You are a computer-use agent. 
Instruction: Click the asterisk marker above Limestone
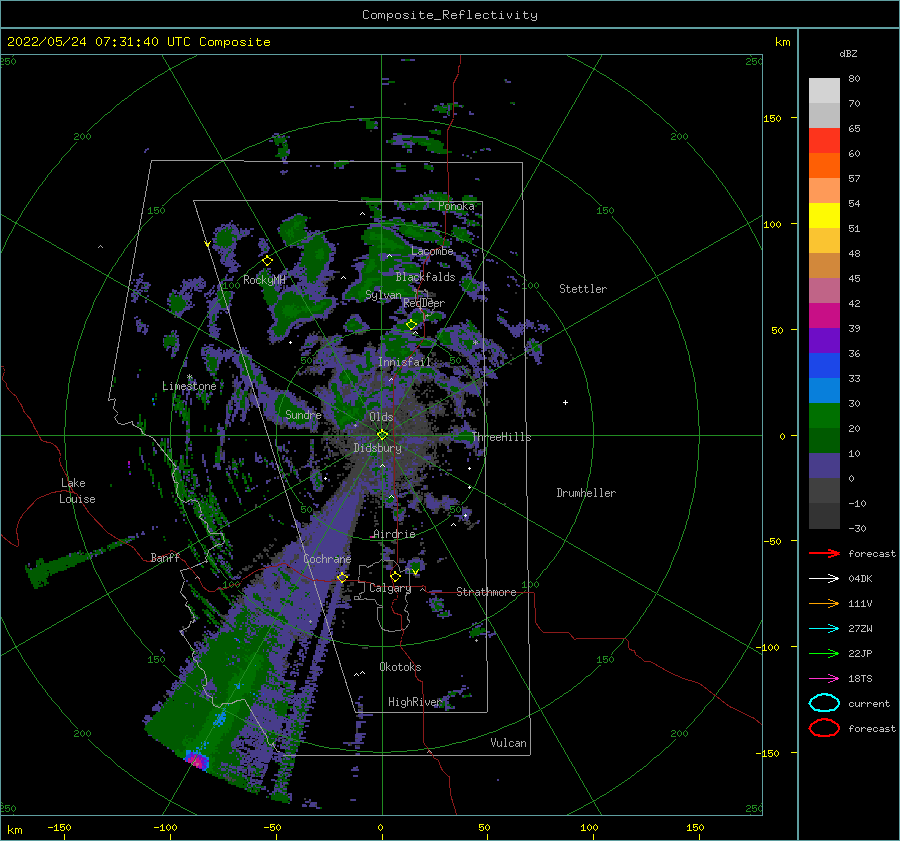189,377
